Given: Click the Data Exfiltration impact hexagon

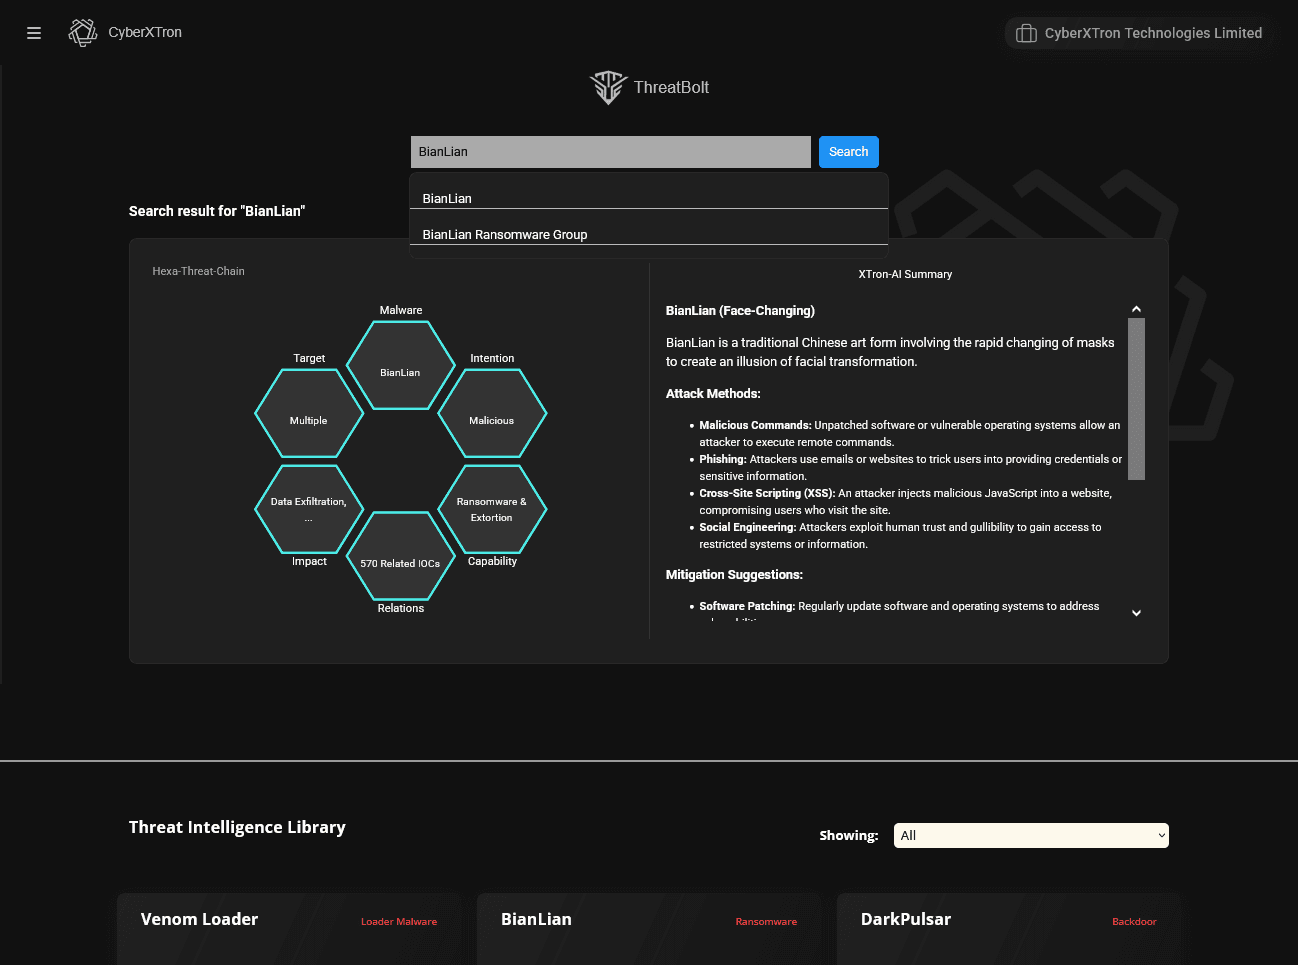Looking at the screenshot, I should (309, 510).
